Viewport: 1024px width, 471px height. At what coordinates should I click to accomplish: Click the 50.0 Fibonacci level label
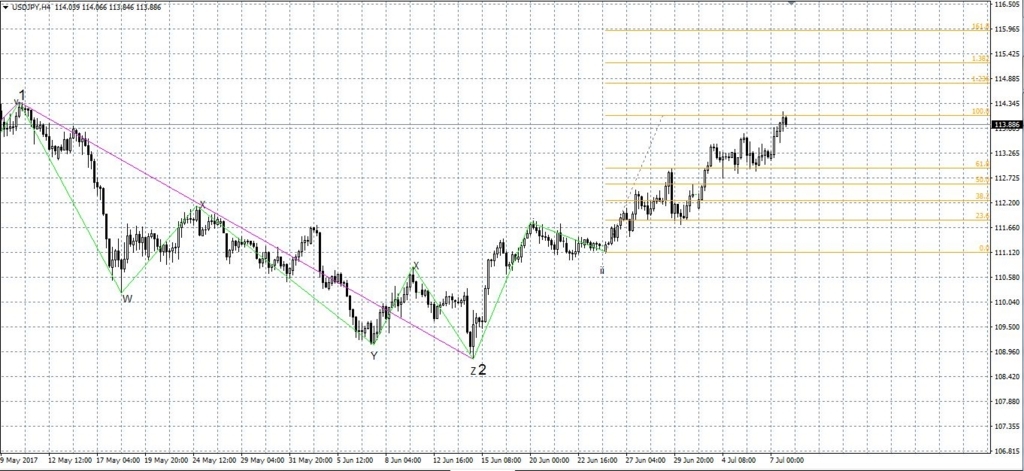(x=982, y=180)
